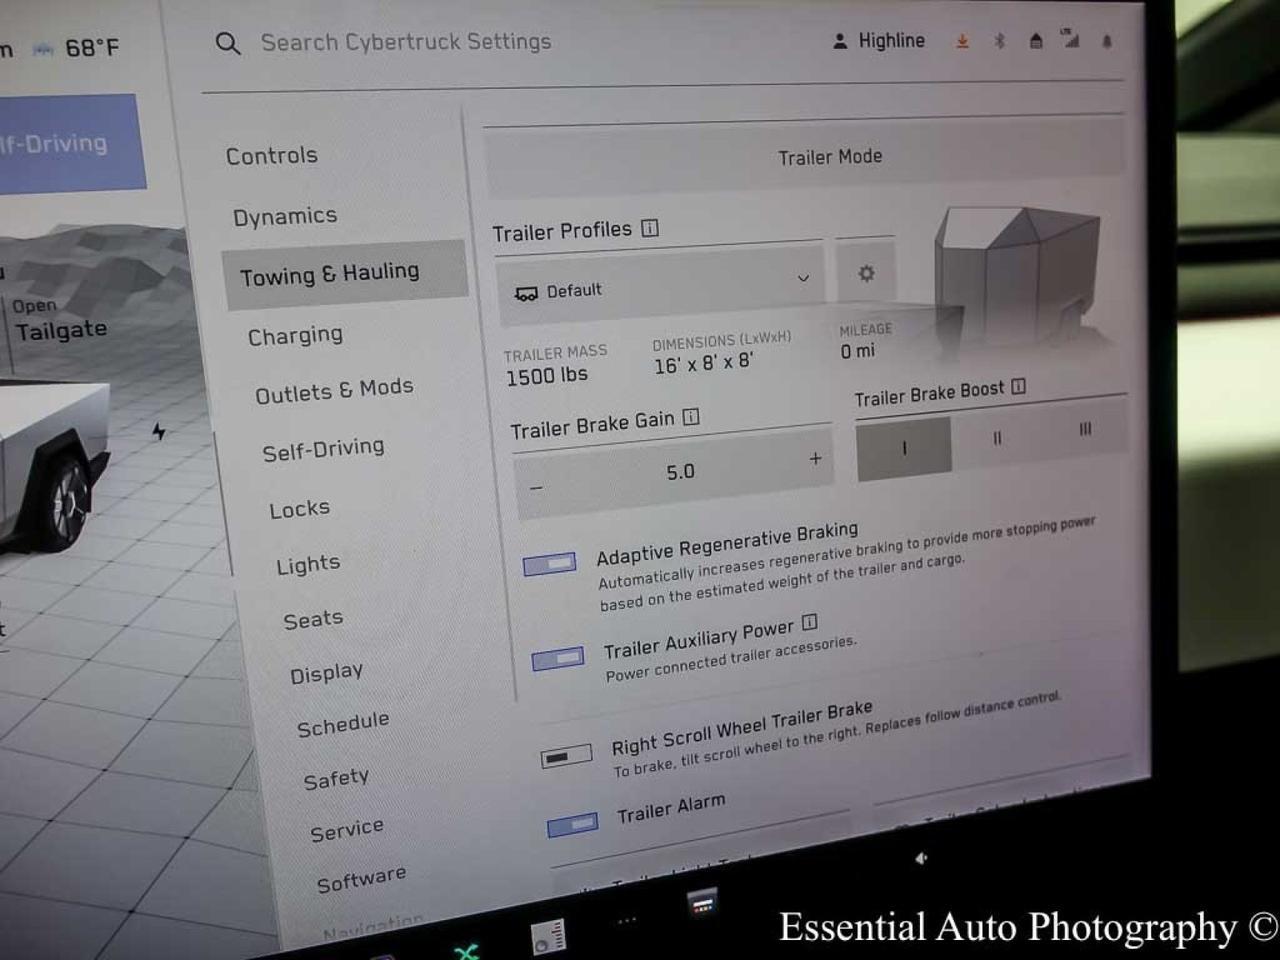Select Trailer Brake Boost level II
The width and height of the screenshot is (1280, 960).
[x=997, y=439]
